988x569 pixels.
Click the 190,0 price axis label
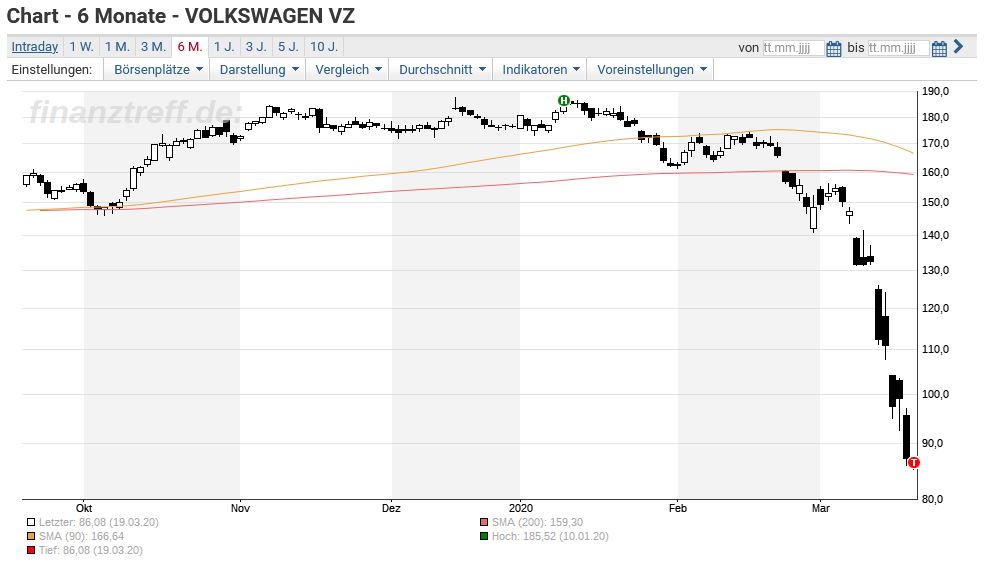point(936,91)
